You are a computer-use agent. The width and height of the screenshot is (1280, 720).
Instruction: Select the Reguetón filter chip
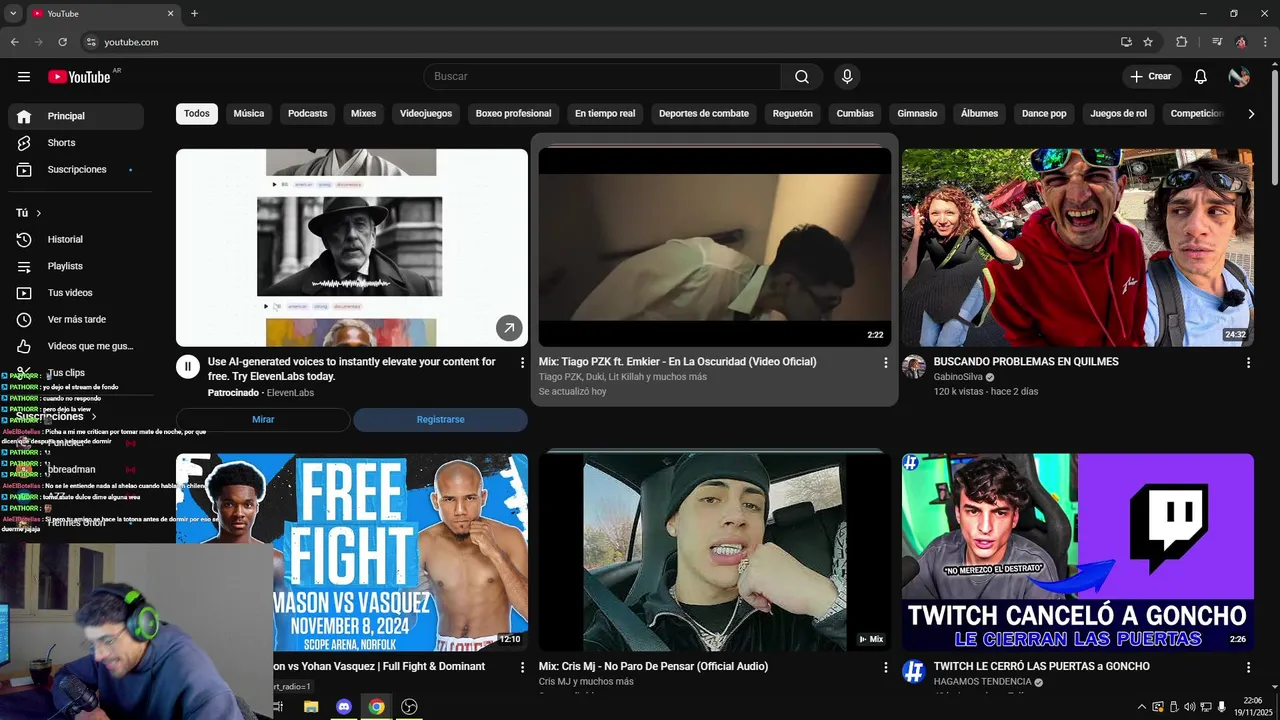[793, 114]
